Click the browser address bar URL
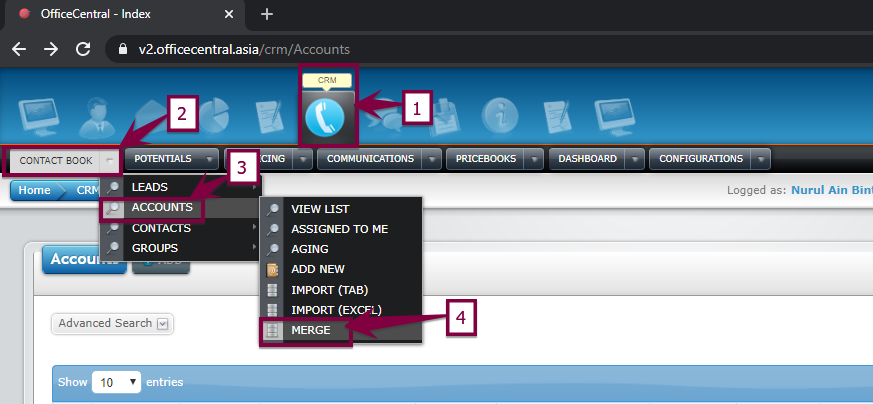The height and width of the screenshot is (404, 873). [244, 50]
